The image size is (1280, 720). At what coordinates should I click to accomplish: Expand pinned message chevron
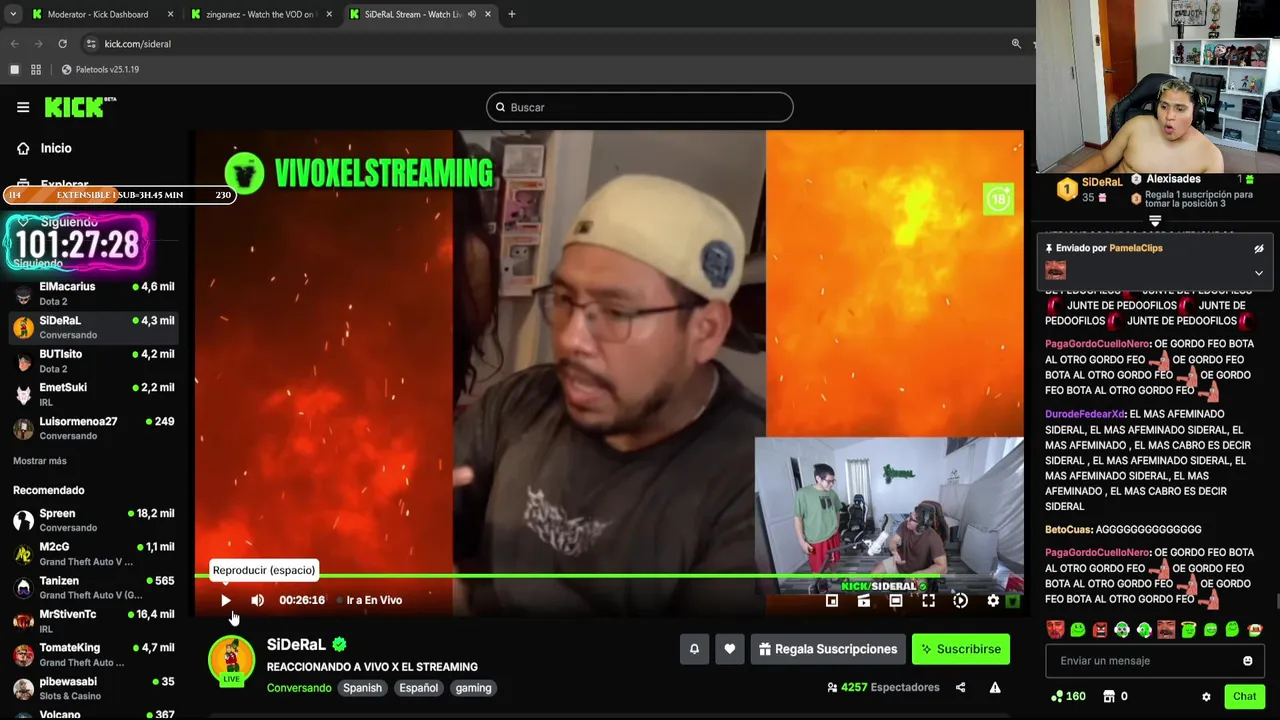tap(1259, 273)
